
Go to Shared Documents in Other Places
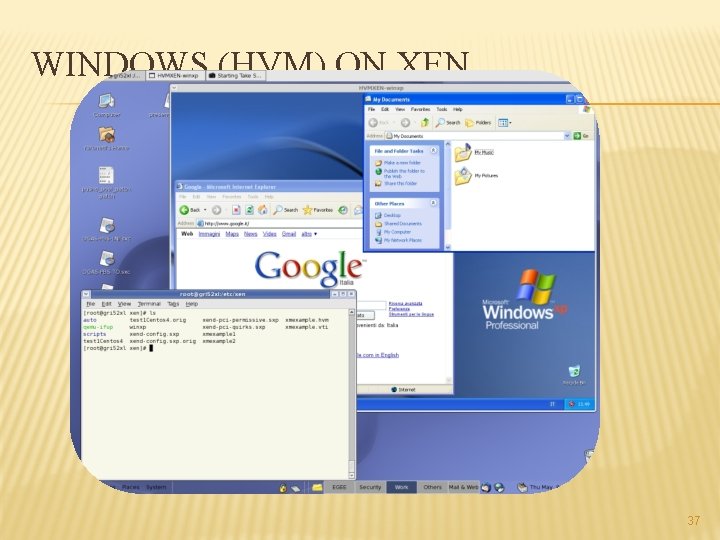(398, 224)
